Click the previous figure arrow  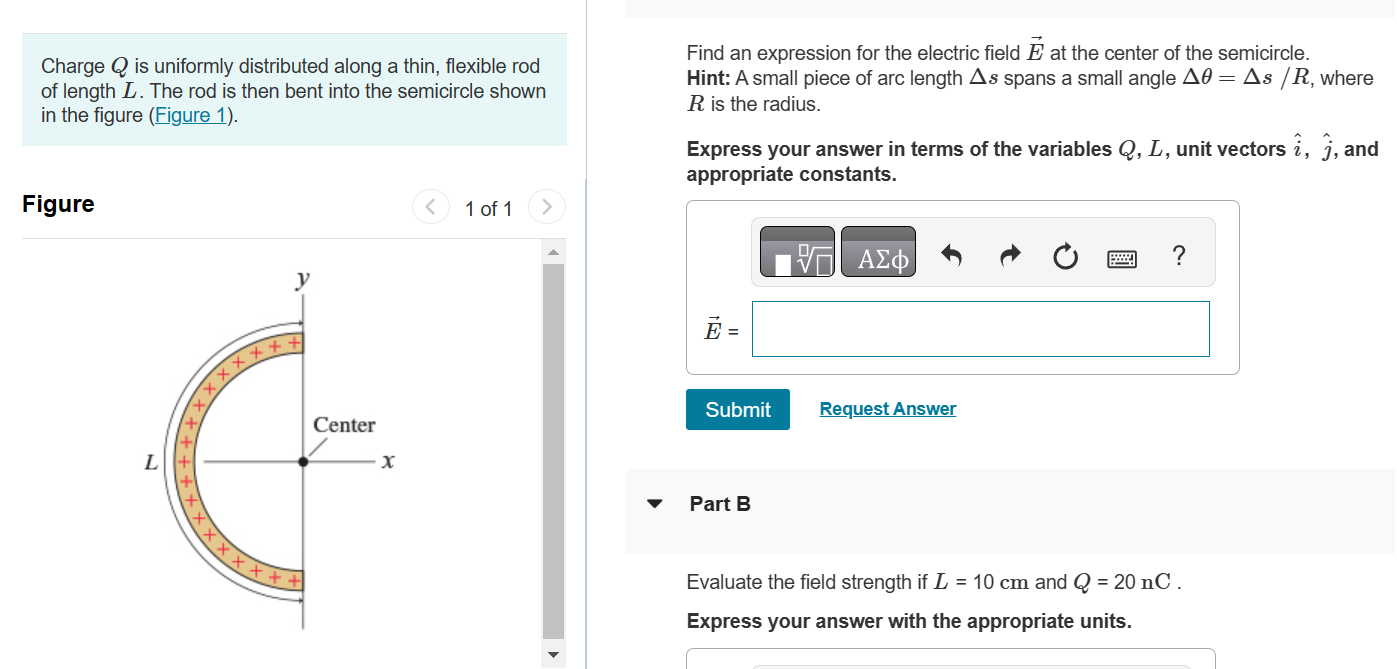point(431,207)
